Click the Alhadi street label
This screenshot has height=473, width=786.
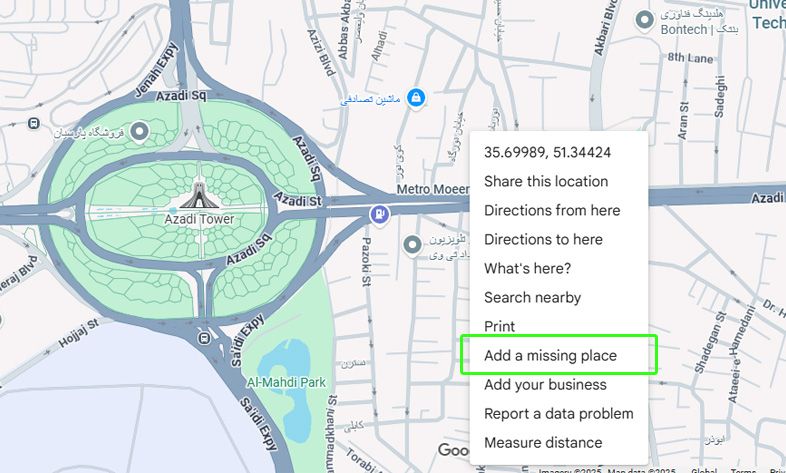click(379, 46)
